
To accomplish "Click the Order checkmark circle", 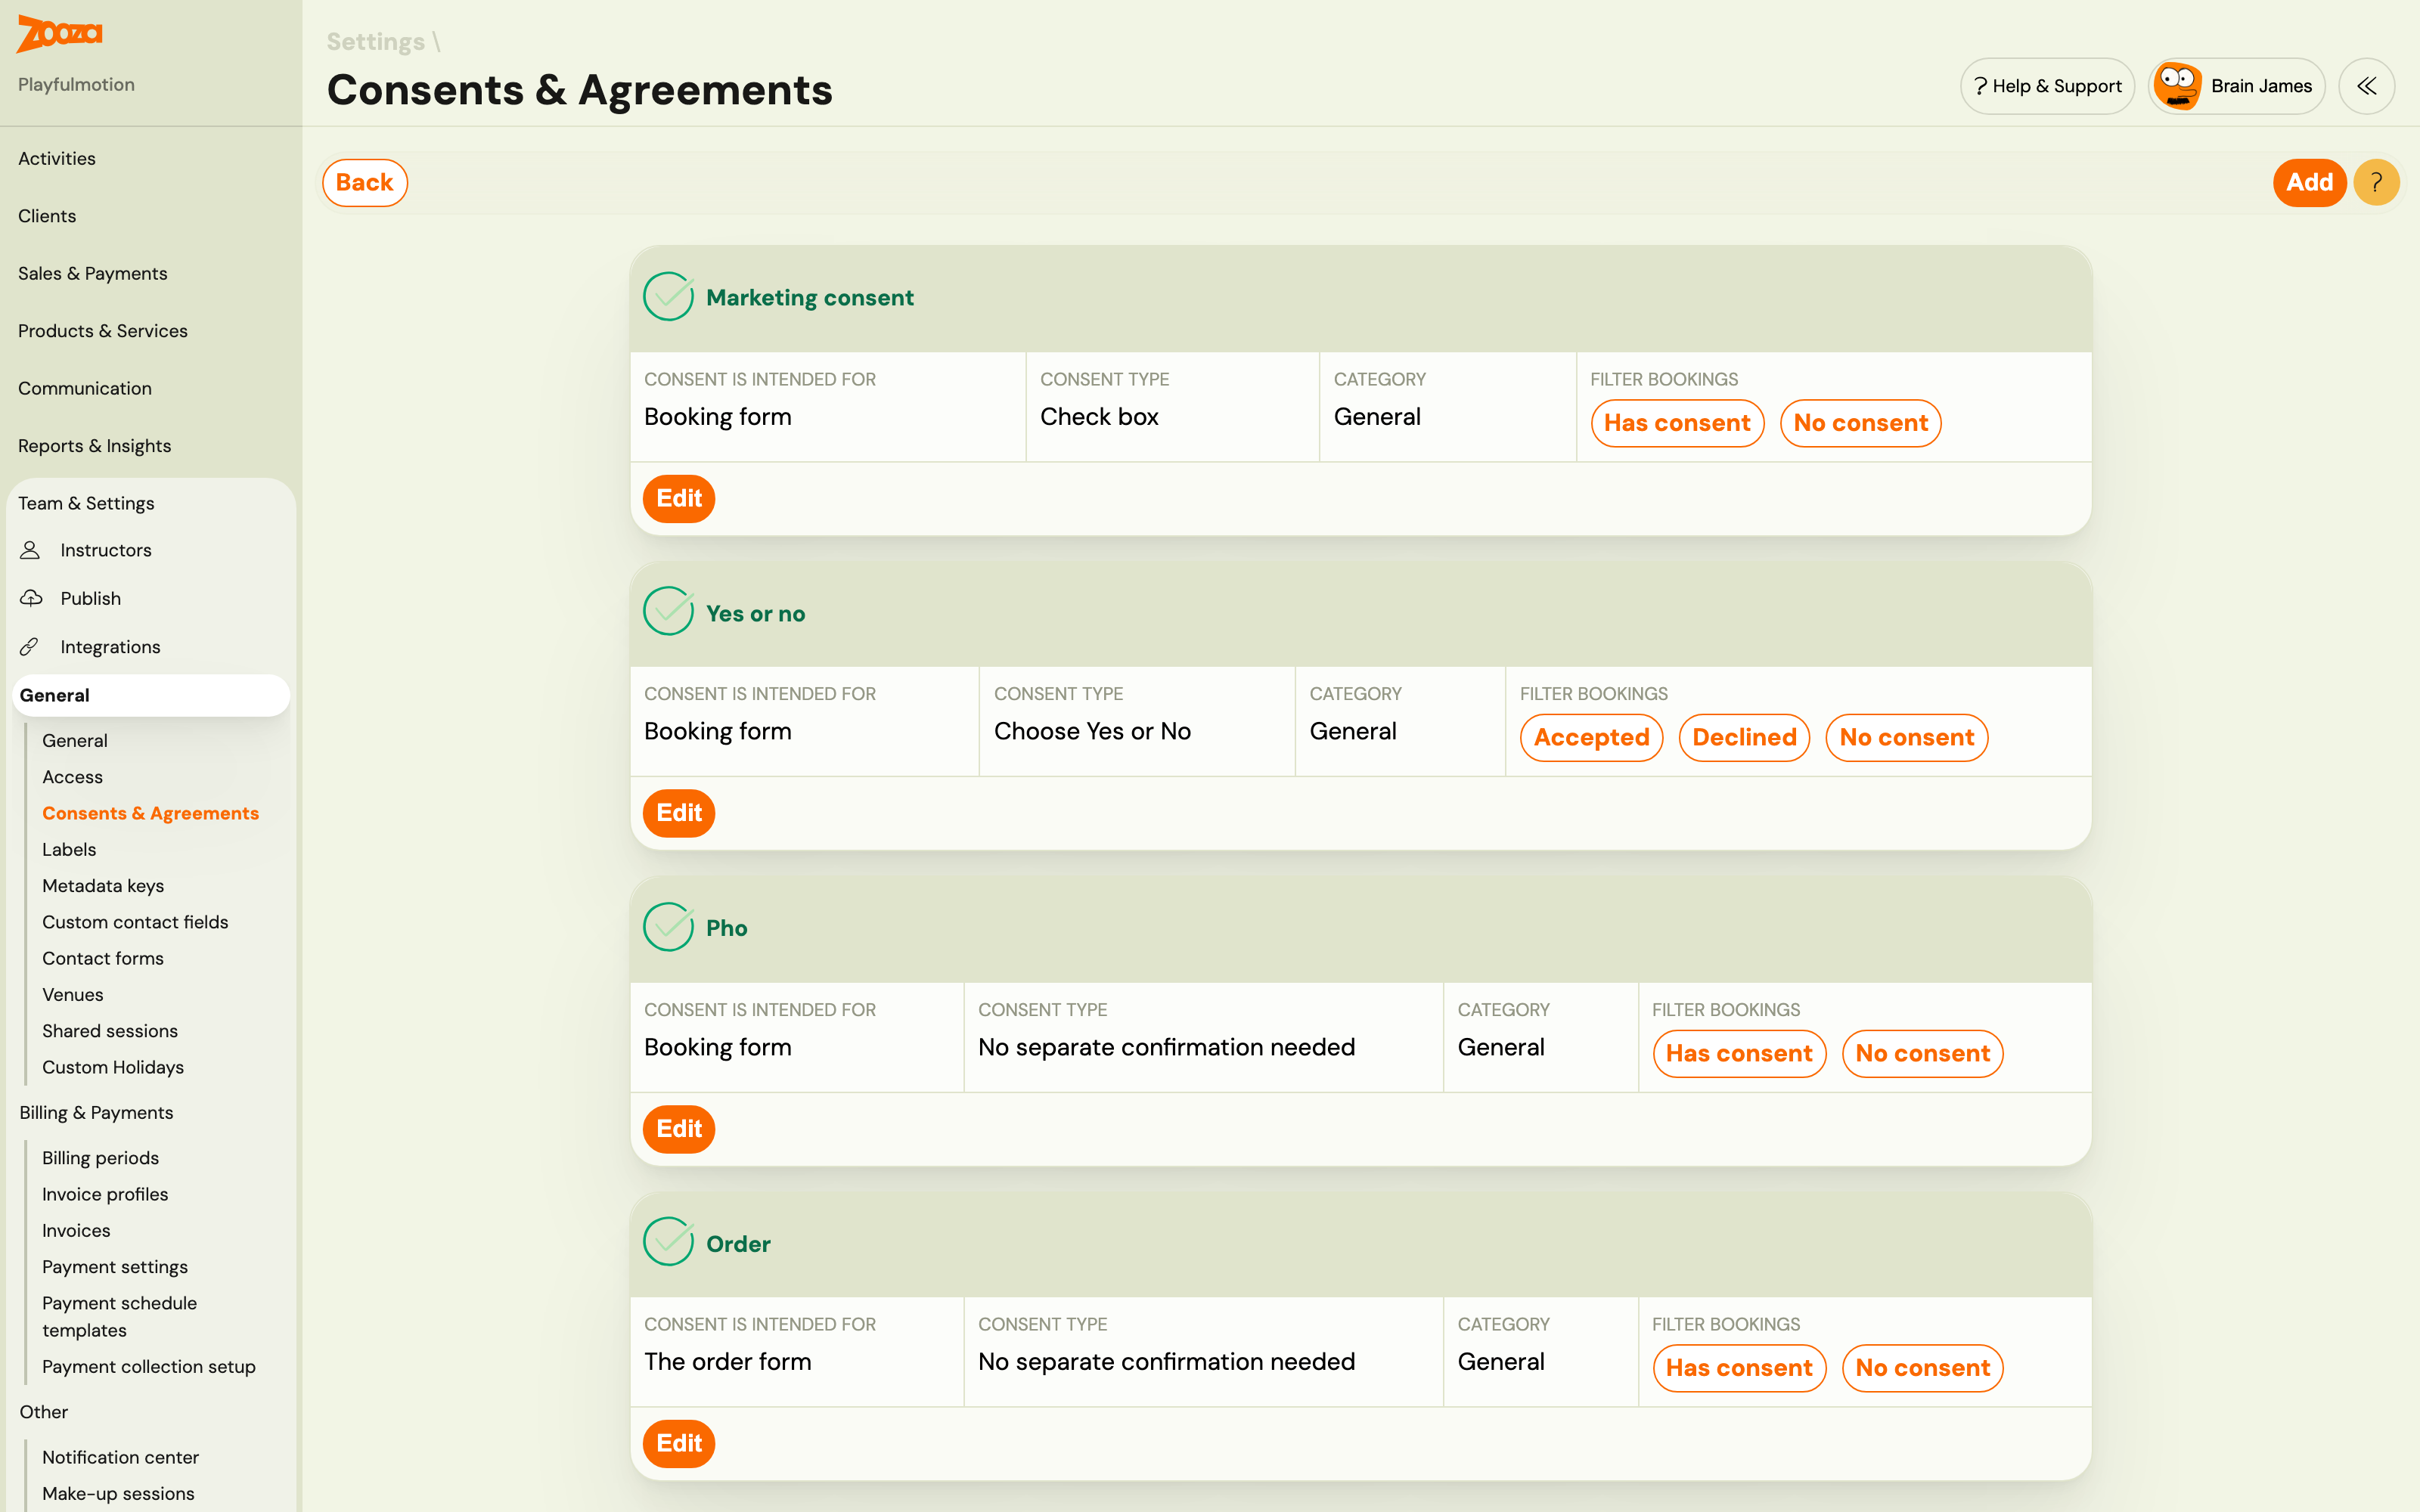I will pyautogui.click(x=668, y=1242).
